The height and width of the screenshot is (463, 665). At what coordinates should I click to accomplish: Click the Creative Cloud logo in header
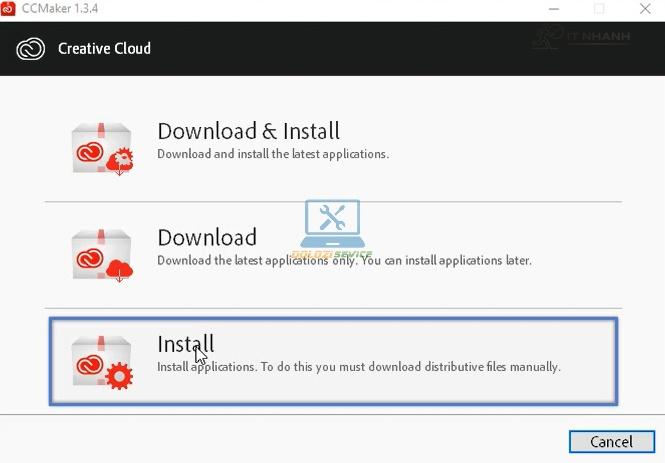pyautogui.click(x=31, y=48)
